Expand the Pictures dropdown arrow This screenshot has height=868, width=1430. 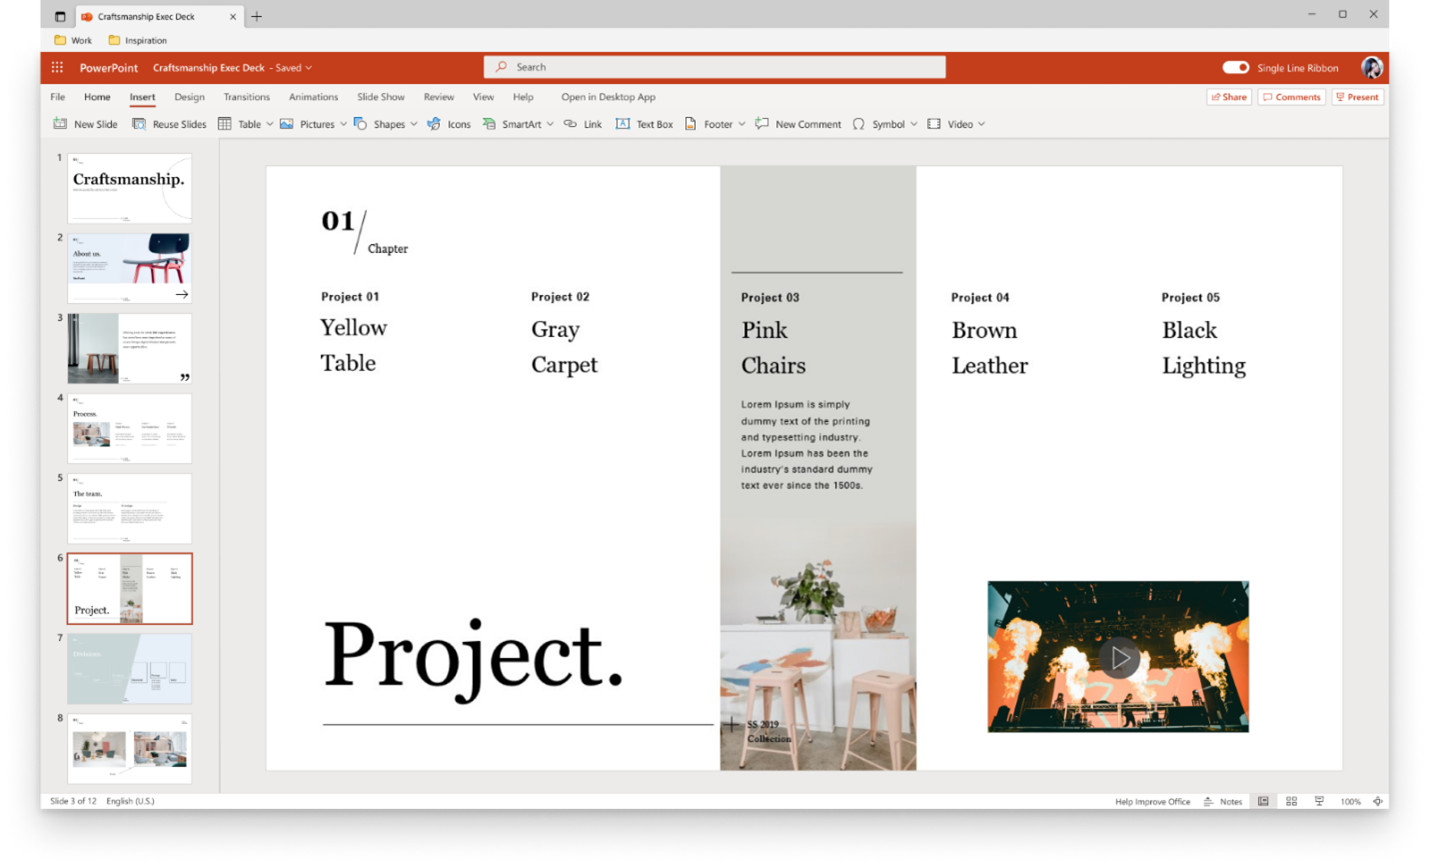(343, 124)
